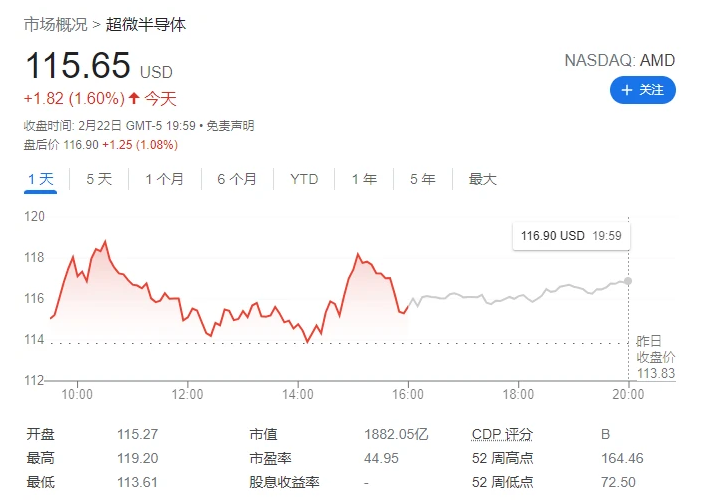Image resolution: width=709 pixels, height=503 pixels.
Task: Select the 1 天 time range tab
Action: pyautogui.click(x=40, y=179)
